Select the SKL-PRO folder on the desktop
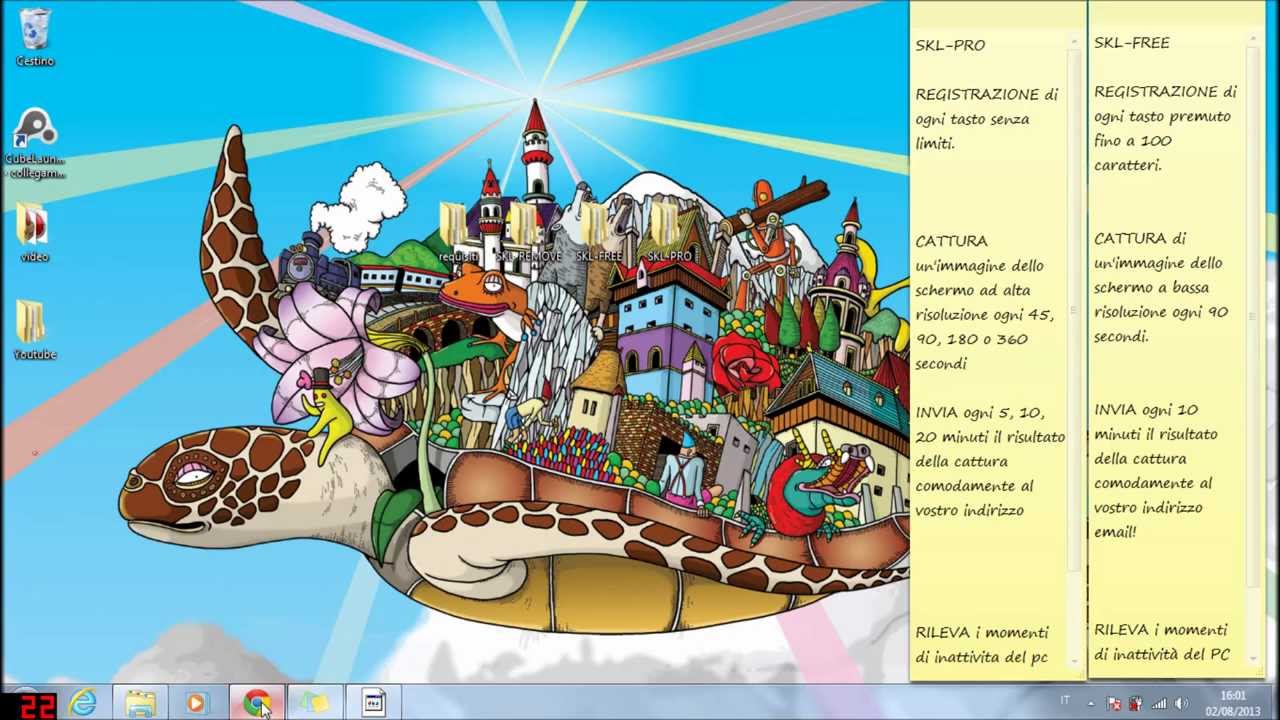This screenshot has height=720, width=1280. click(669, 232)
